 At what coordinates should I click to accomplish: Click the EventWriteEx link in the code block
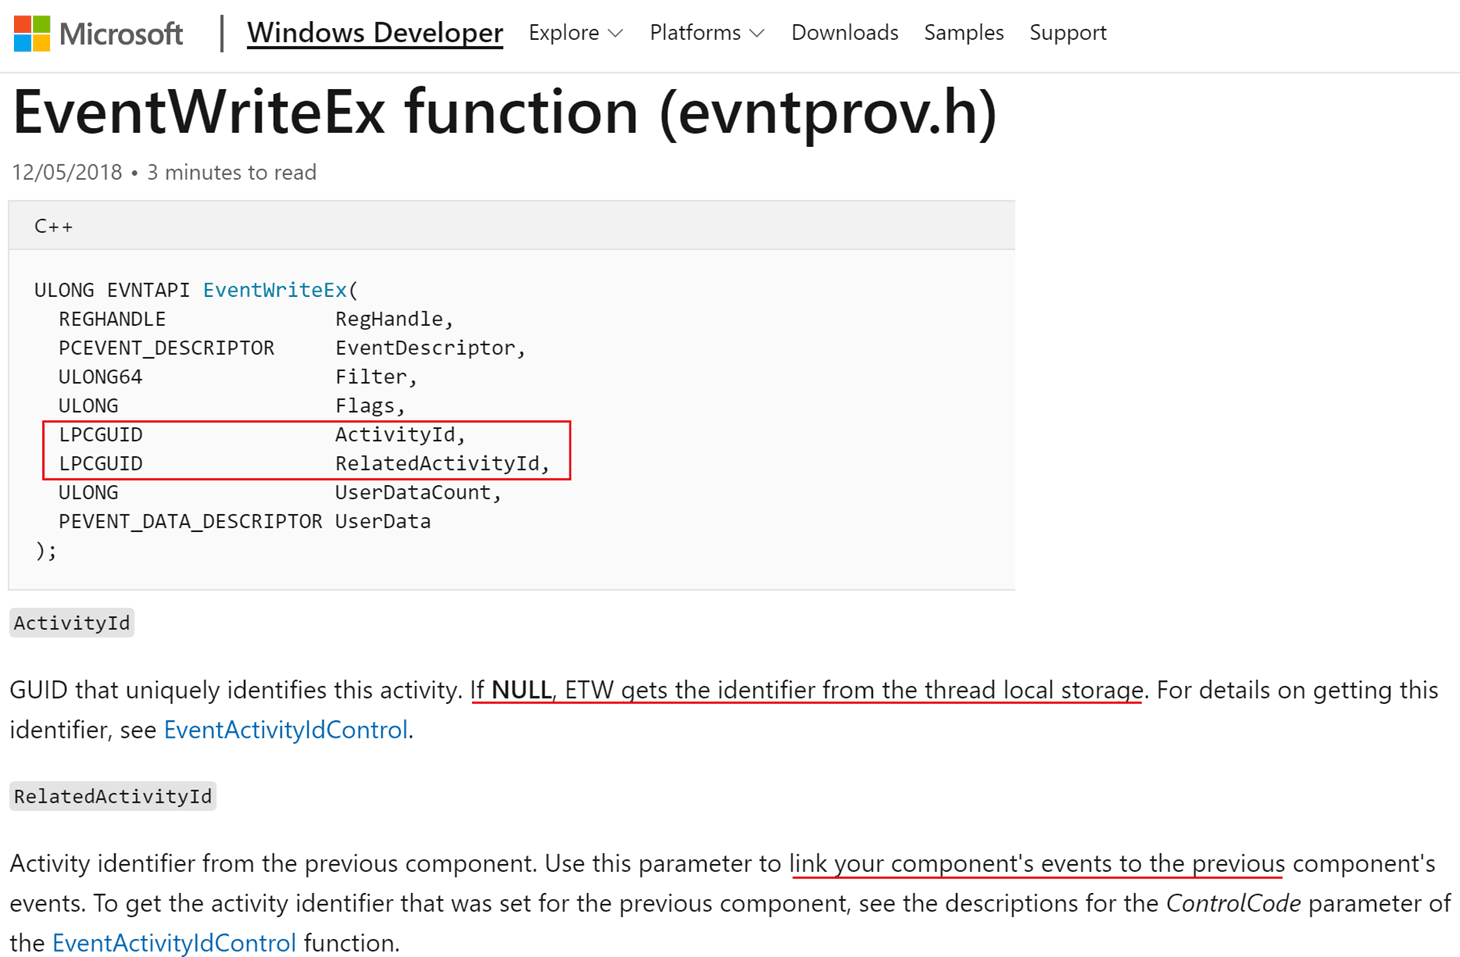coord(274,289)
